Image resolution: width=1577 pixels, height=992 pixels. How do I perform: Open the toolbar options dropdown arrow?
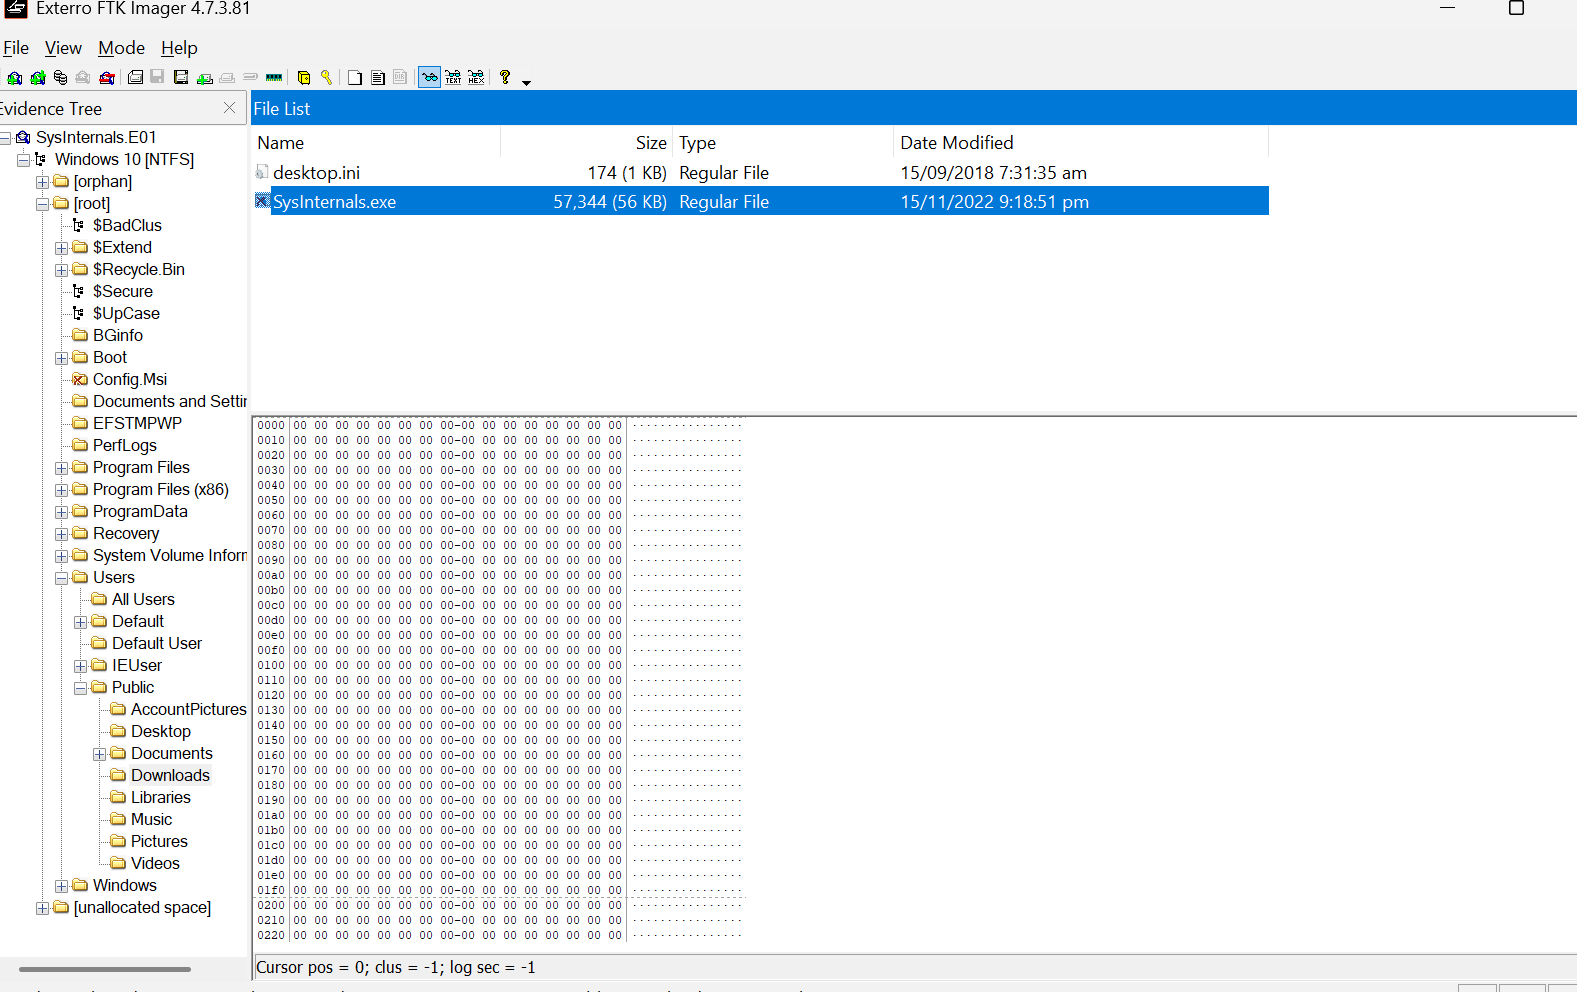pos(526,82)
